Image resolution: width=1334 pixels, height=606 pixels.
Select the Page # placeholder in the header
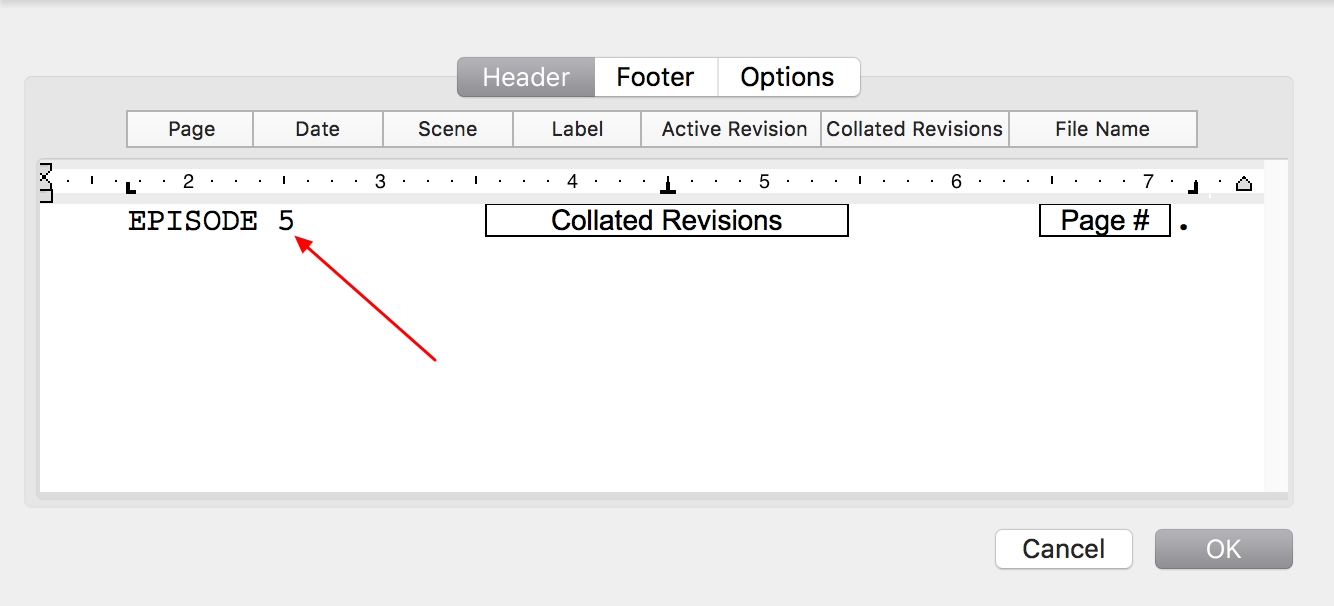1104,220
